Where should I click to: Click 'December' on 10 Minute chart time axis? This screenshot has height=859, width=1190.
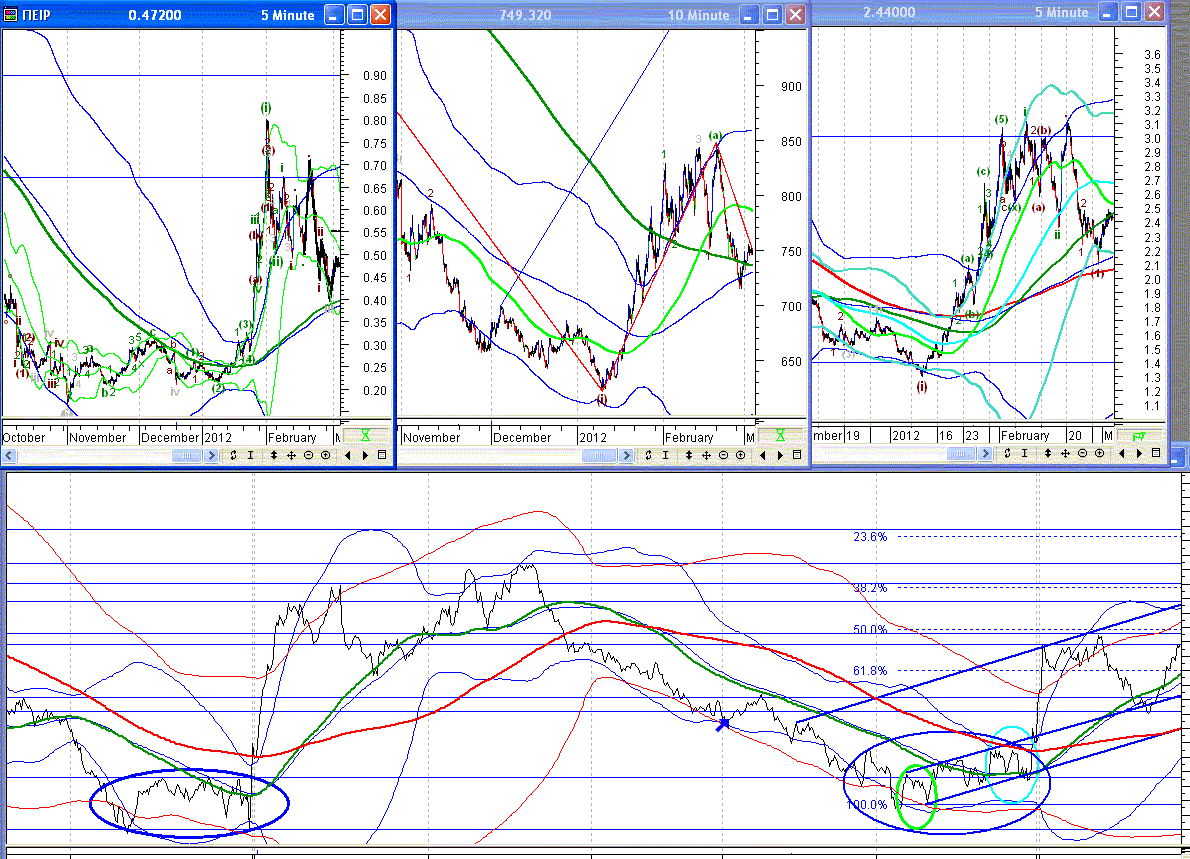(x=522, y=438)
